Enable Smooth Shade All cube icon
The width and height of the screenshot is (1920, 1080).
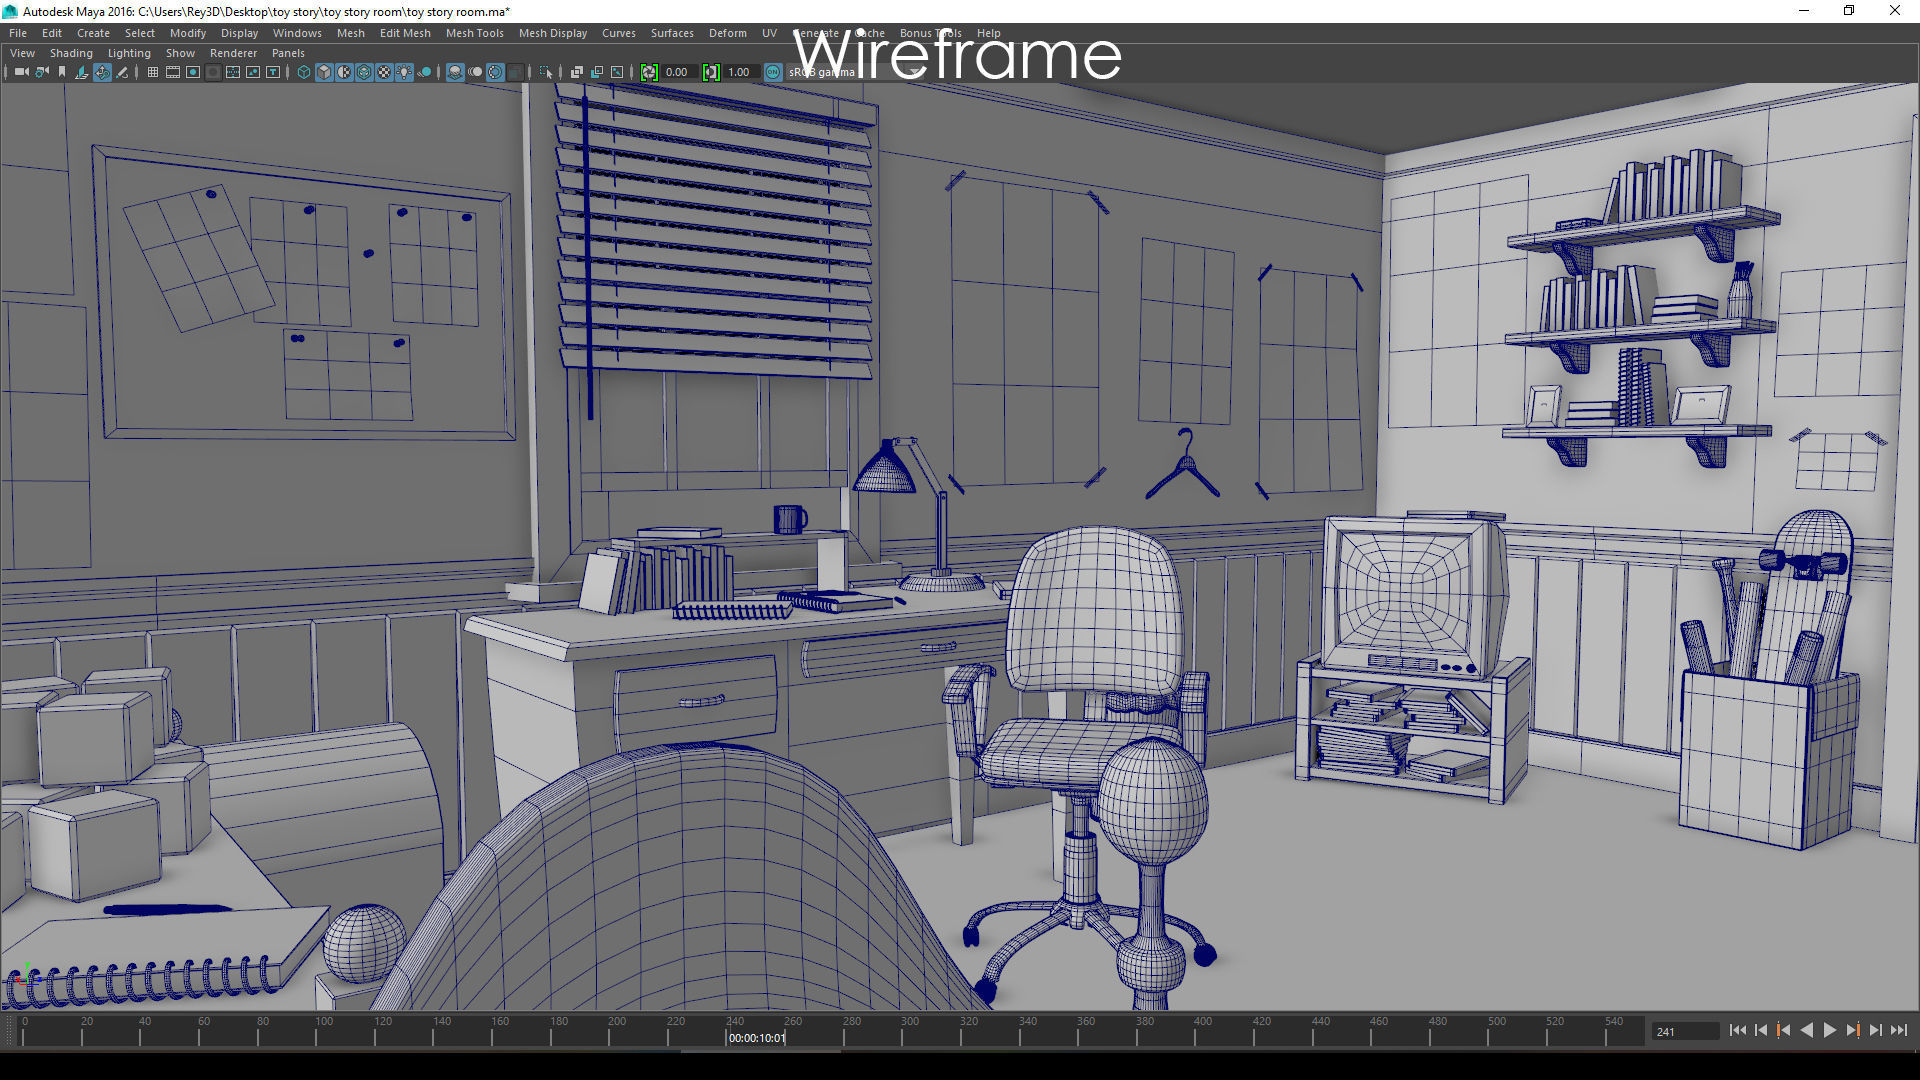coord(324,72)
